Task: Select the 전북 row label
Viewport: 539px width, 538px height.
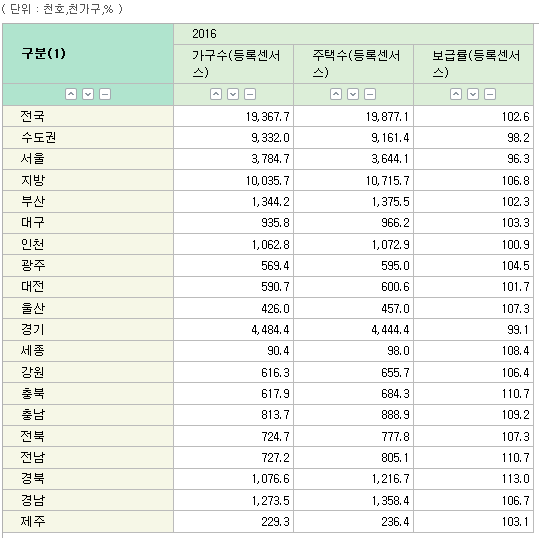Action: [x=32, y=436]
